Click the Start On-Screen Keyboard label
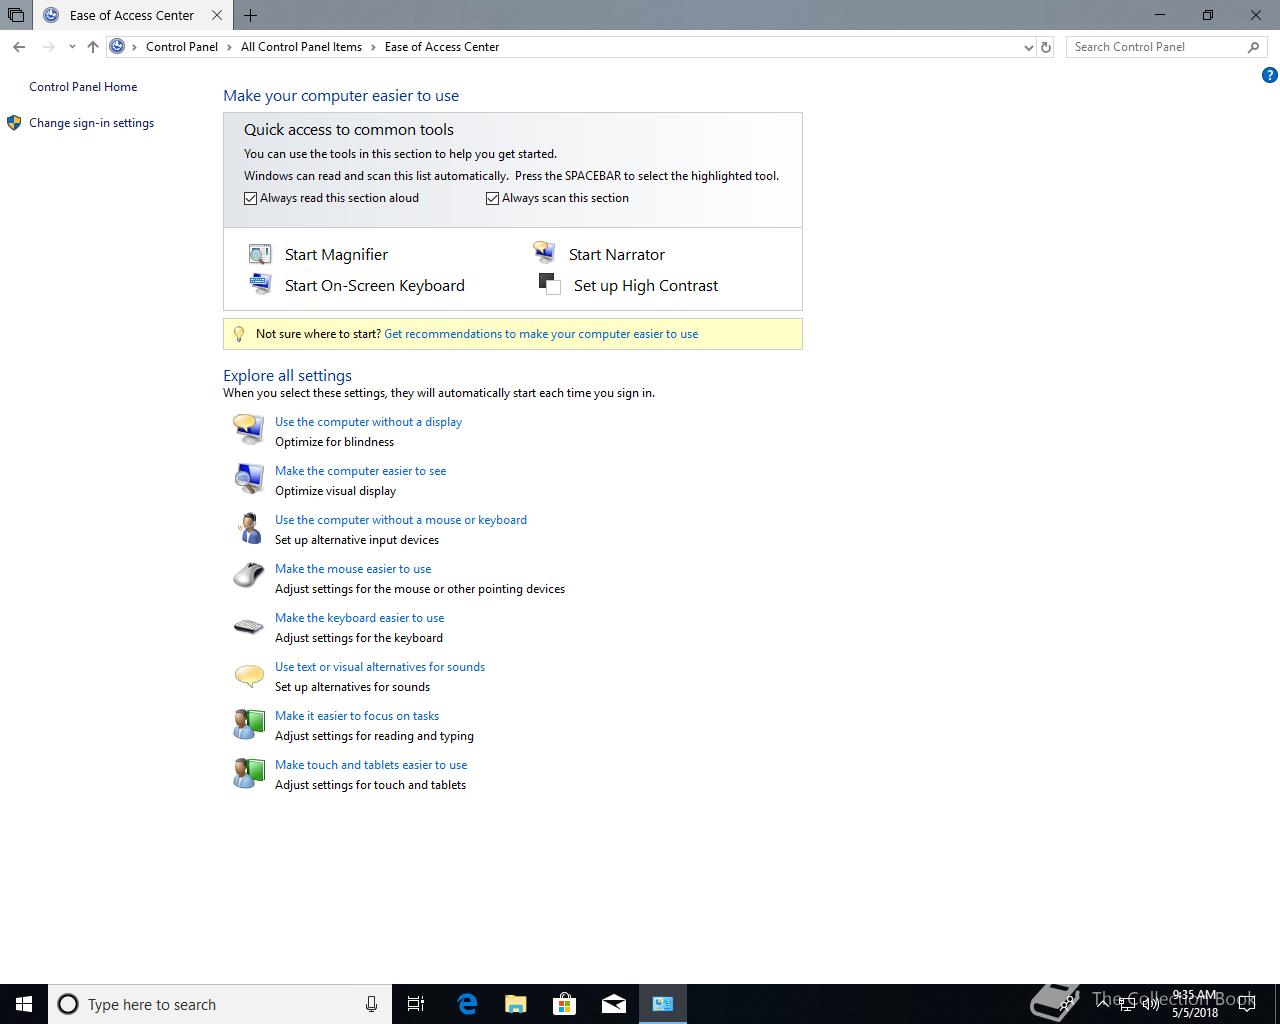Image resolution: width=1280 pixels, height=1024 pixels. (375, 286)
